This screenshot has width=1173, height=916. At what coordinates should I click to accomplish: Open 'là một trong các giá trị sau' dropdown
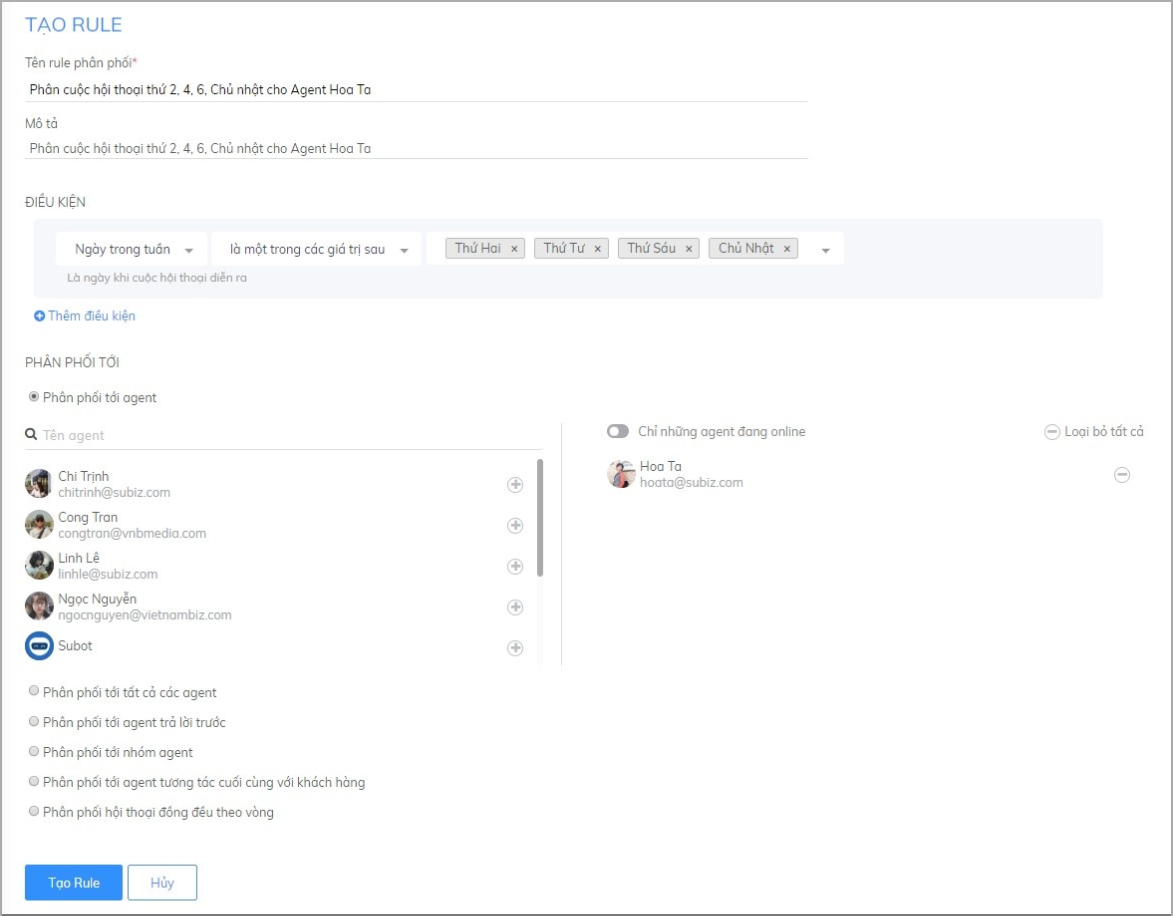pos(315,249)
